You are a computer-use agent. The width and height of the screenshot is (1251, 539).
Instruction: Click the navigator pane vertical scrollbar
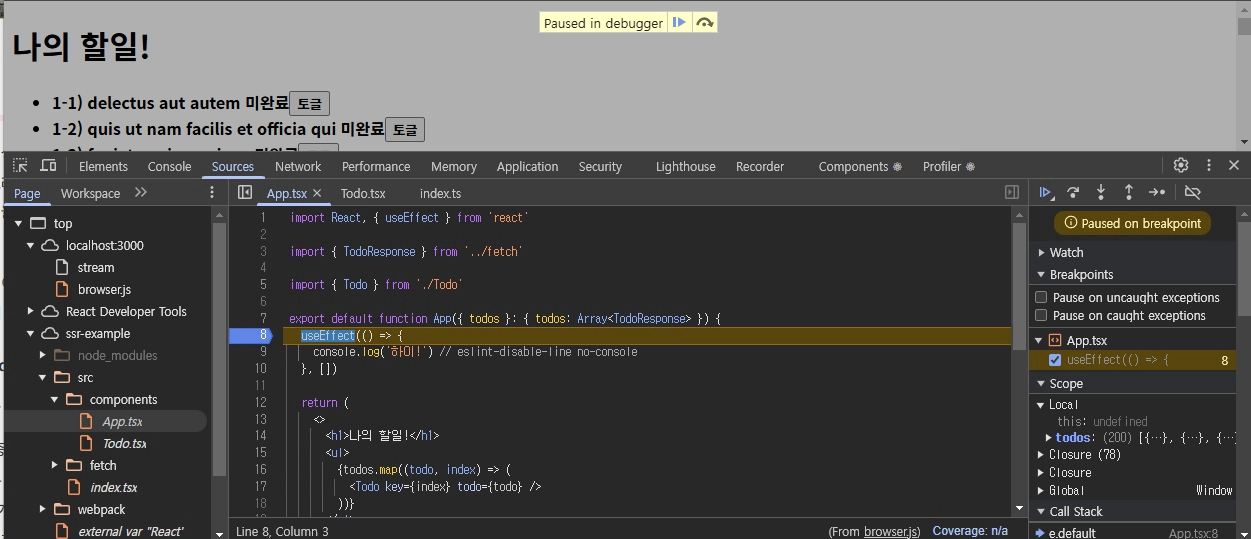[x=219, y=348]
